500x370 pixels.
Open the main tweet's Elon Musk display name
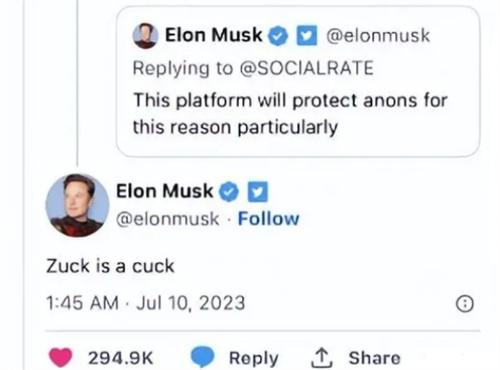[165, 191]
